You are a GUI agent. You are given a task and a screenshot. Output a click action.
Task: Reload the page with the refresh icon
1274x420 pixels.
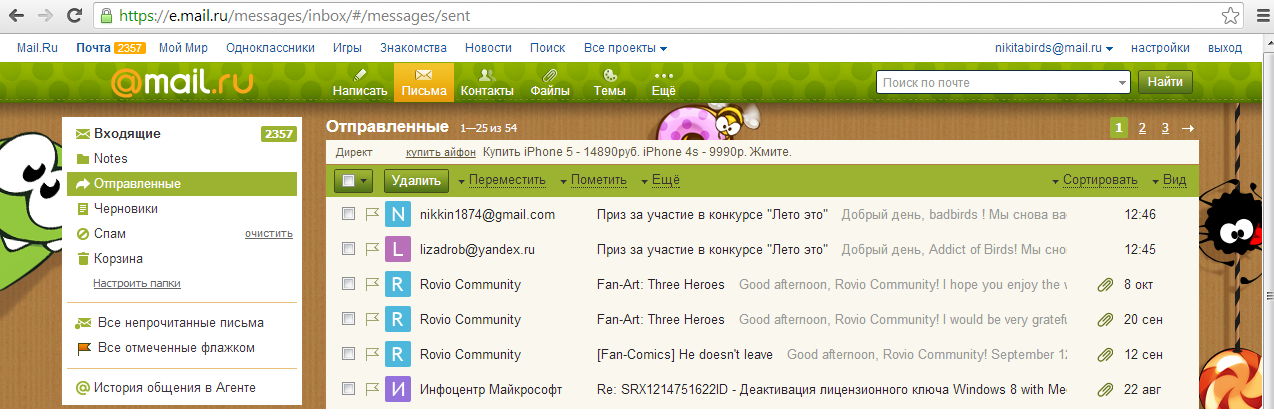click(75, 16)
